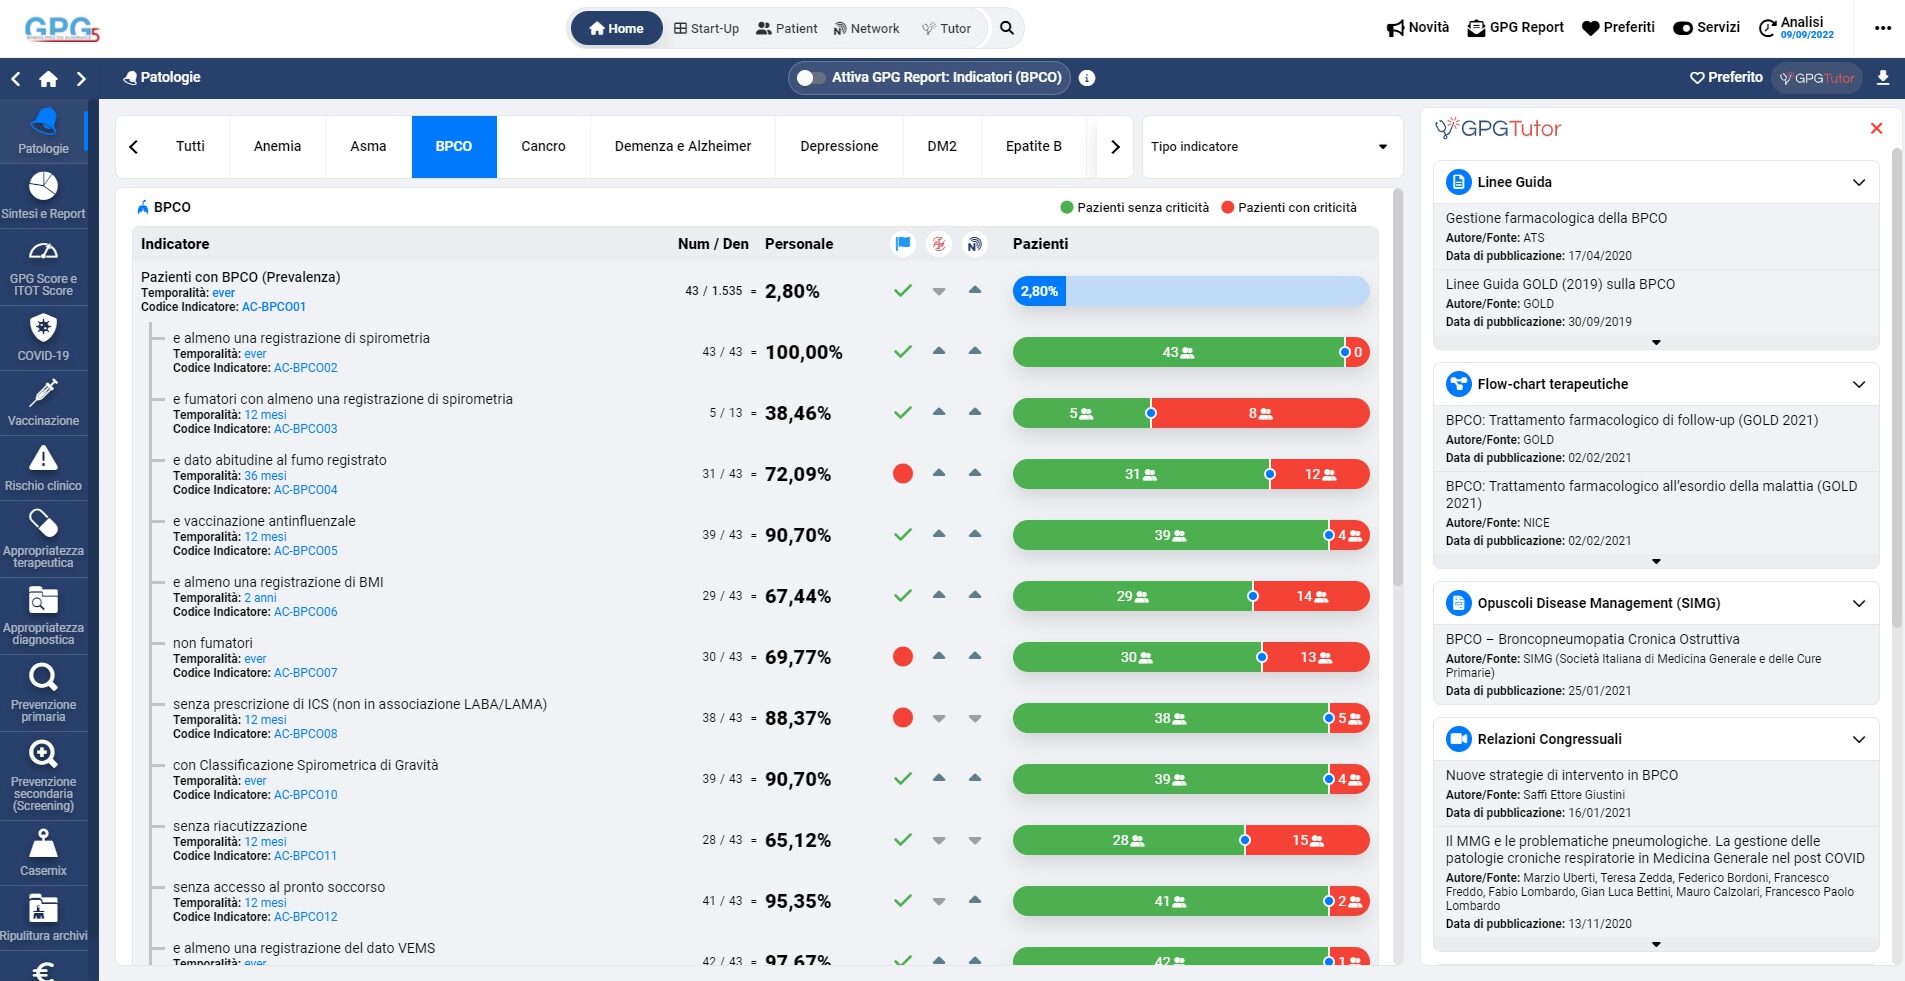1905x981 pixels.
Task: Click the info icon next to GPG Report toggle
Action: [x=1087, y=78]
